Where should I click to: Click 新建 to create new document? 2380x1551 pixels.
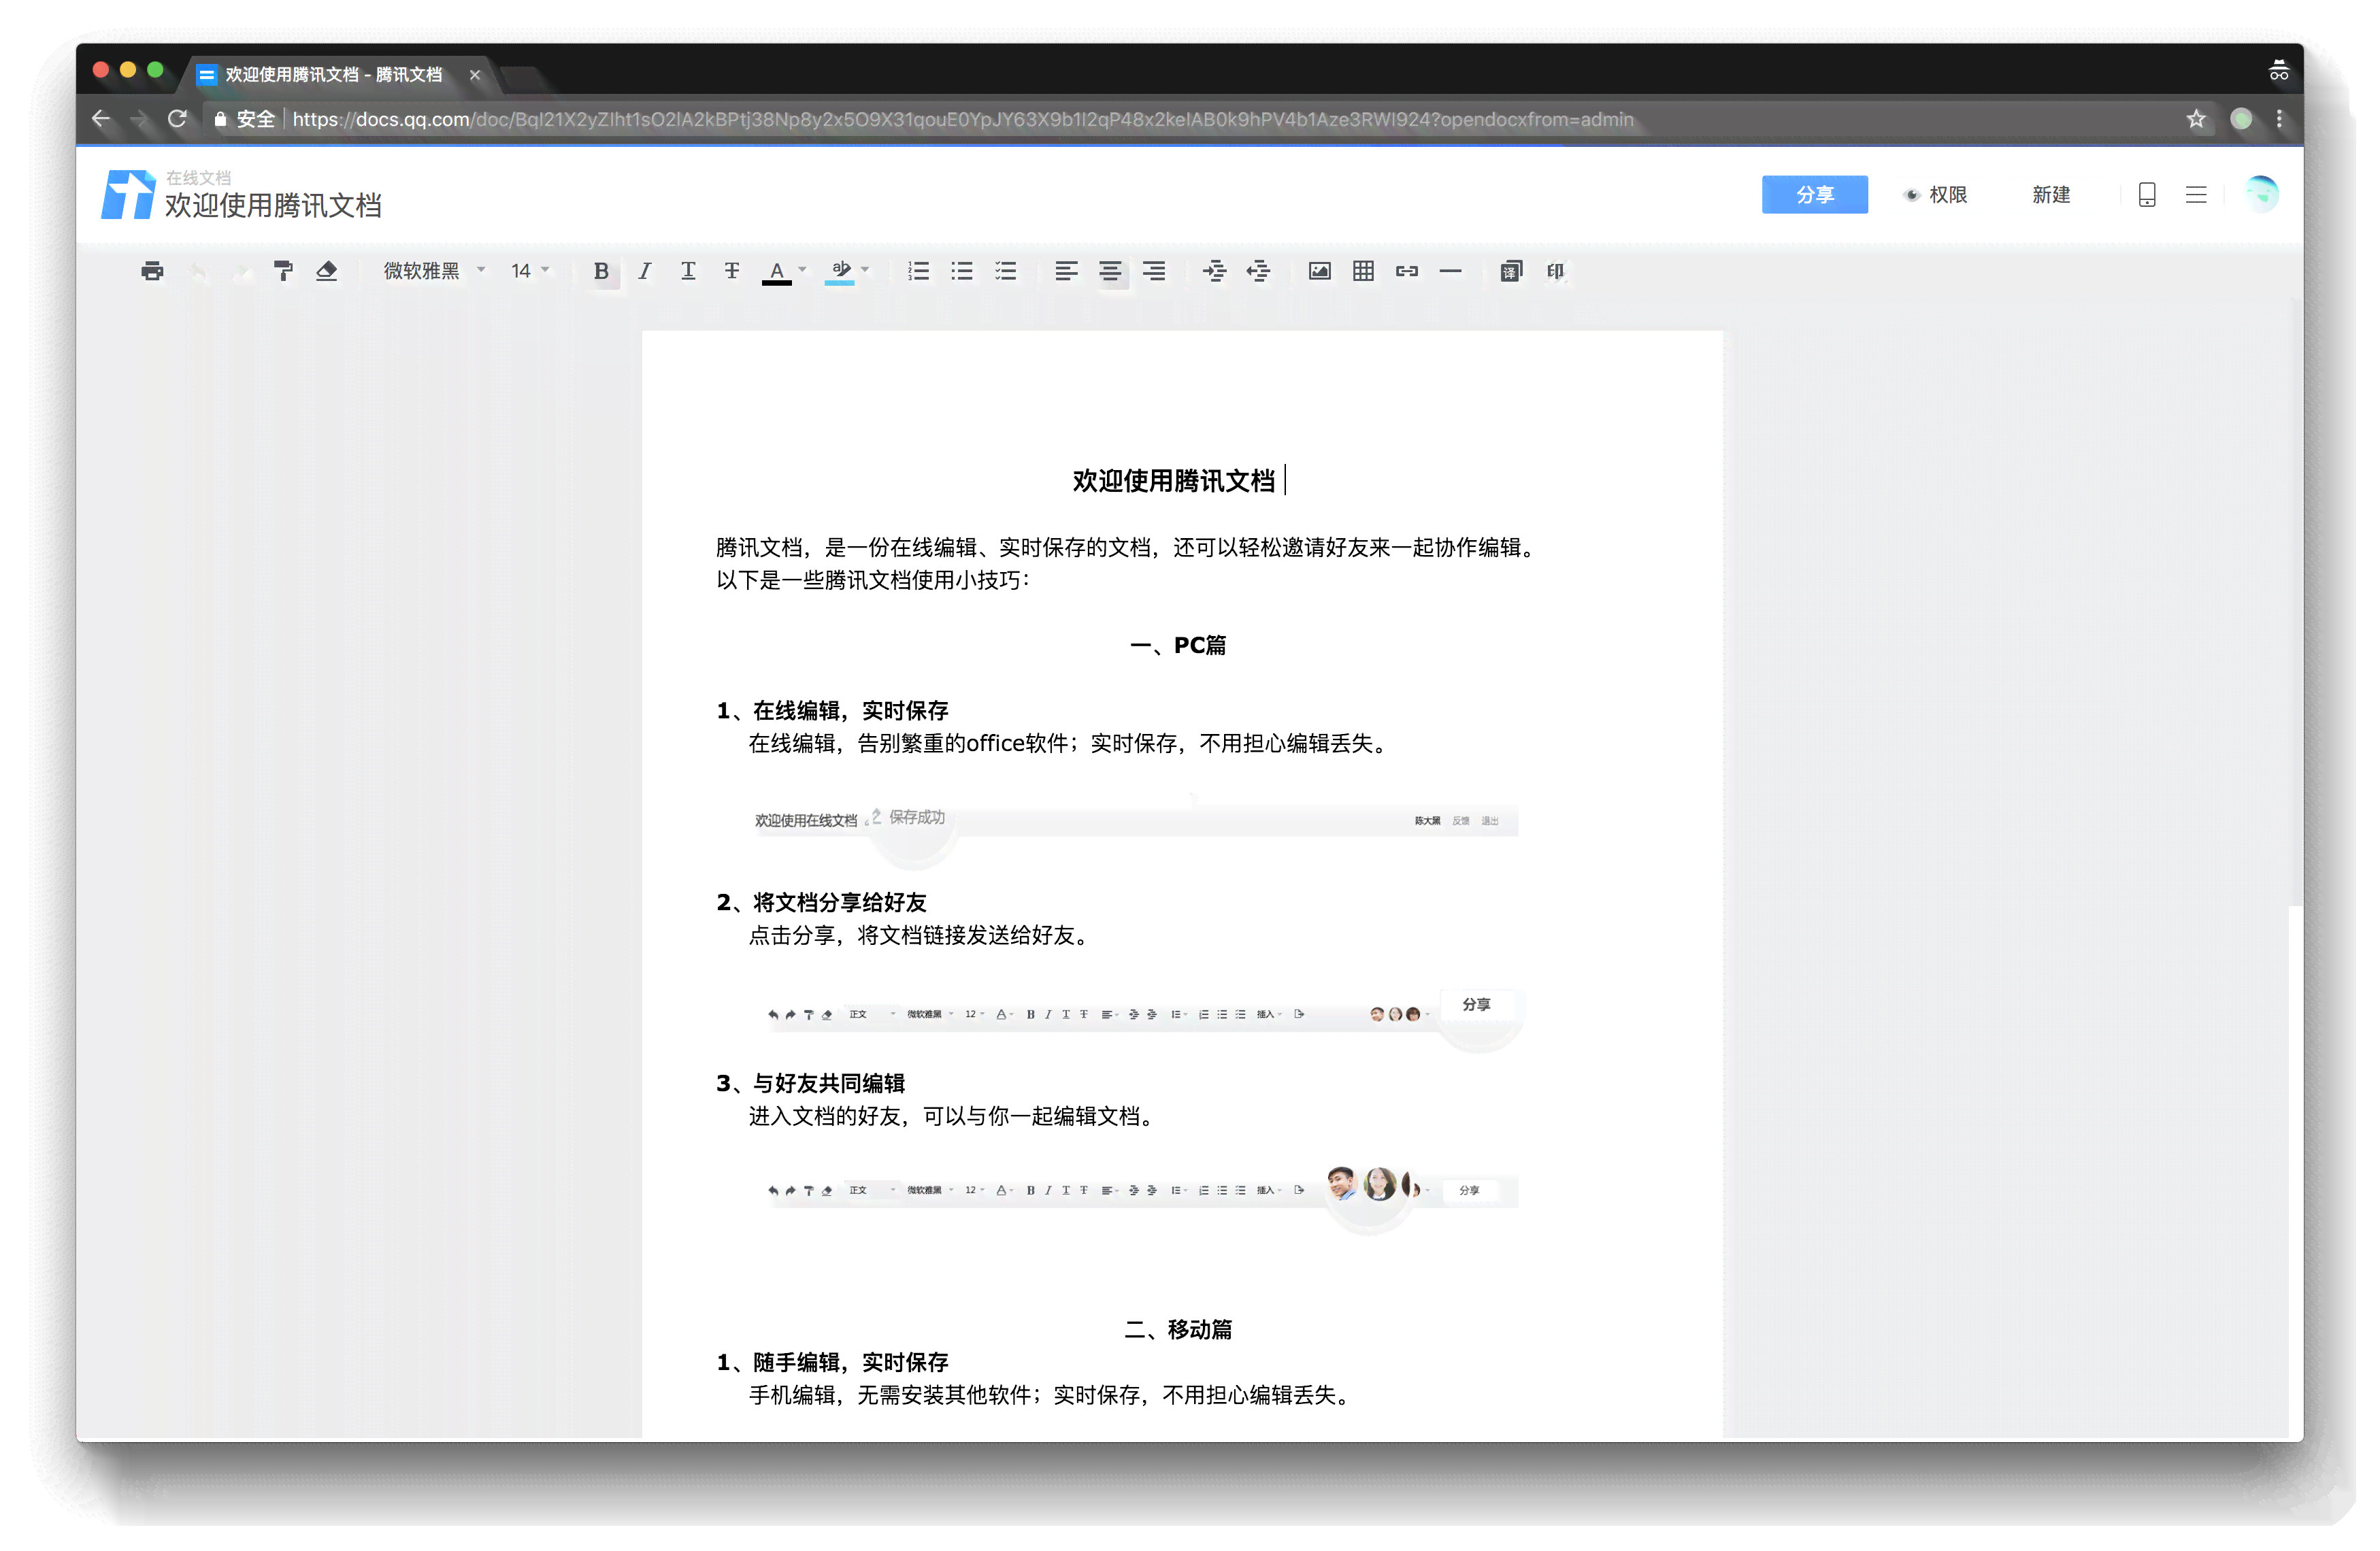pyautogui.click(x=2051, y=194)
